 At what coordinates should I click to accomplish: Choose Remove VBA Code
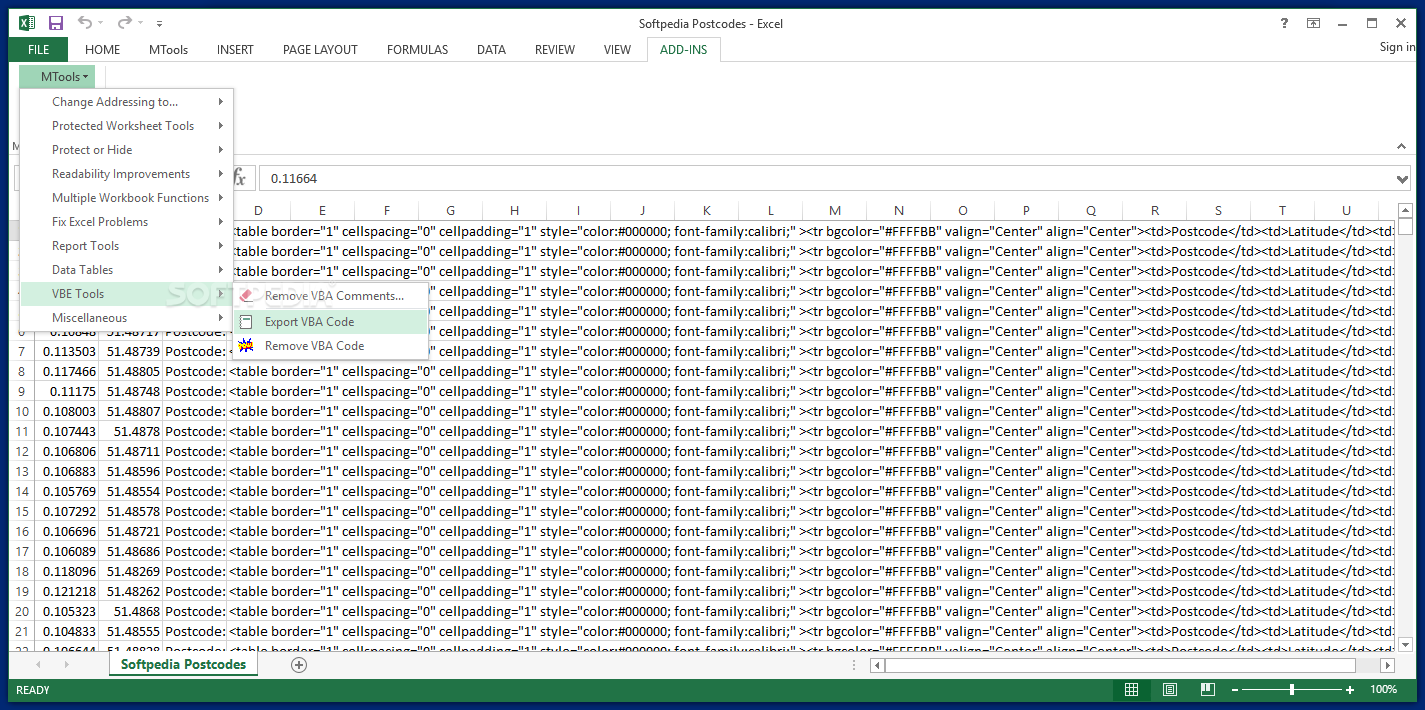(331, 346)
